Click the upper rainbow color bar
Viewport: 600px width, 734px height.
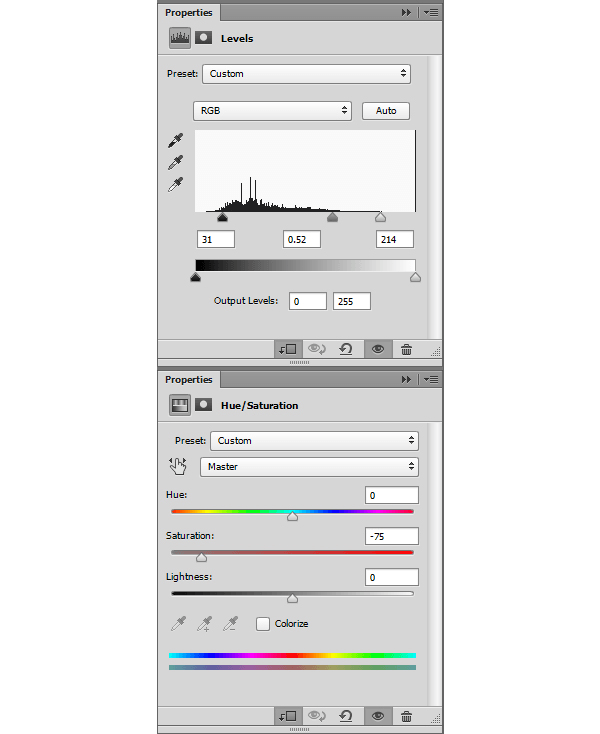click(293, 655)
